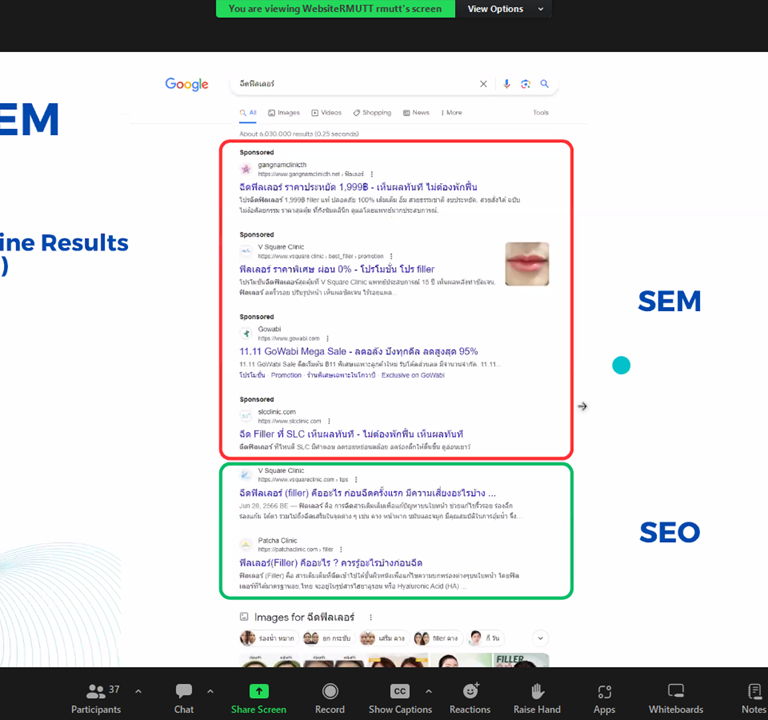Click the three-dot menu beside the gowabi.com URL
The height and width of the screenshot is (720, 768).
pos(327,338)
